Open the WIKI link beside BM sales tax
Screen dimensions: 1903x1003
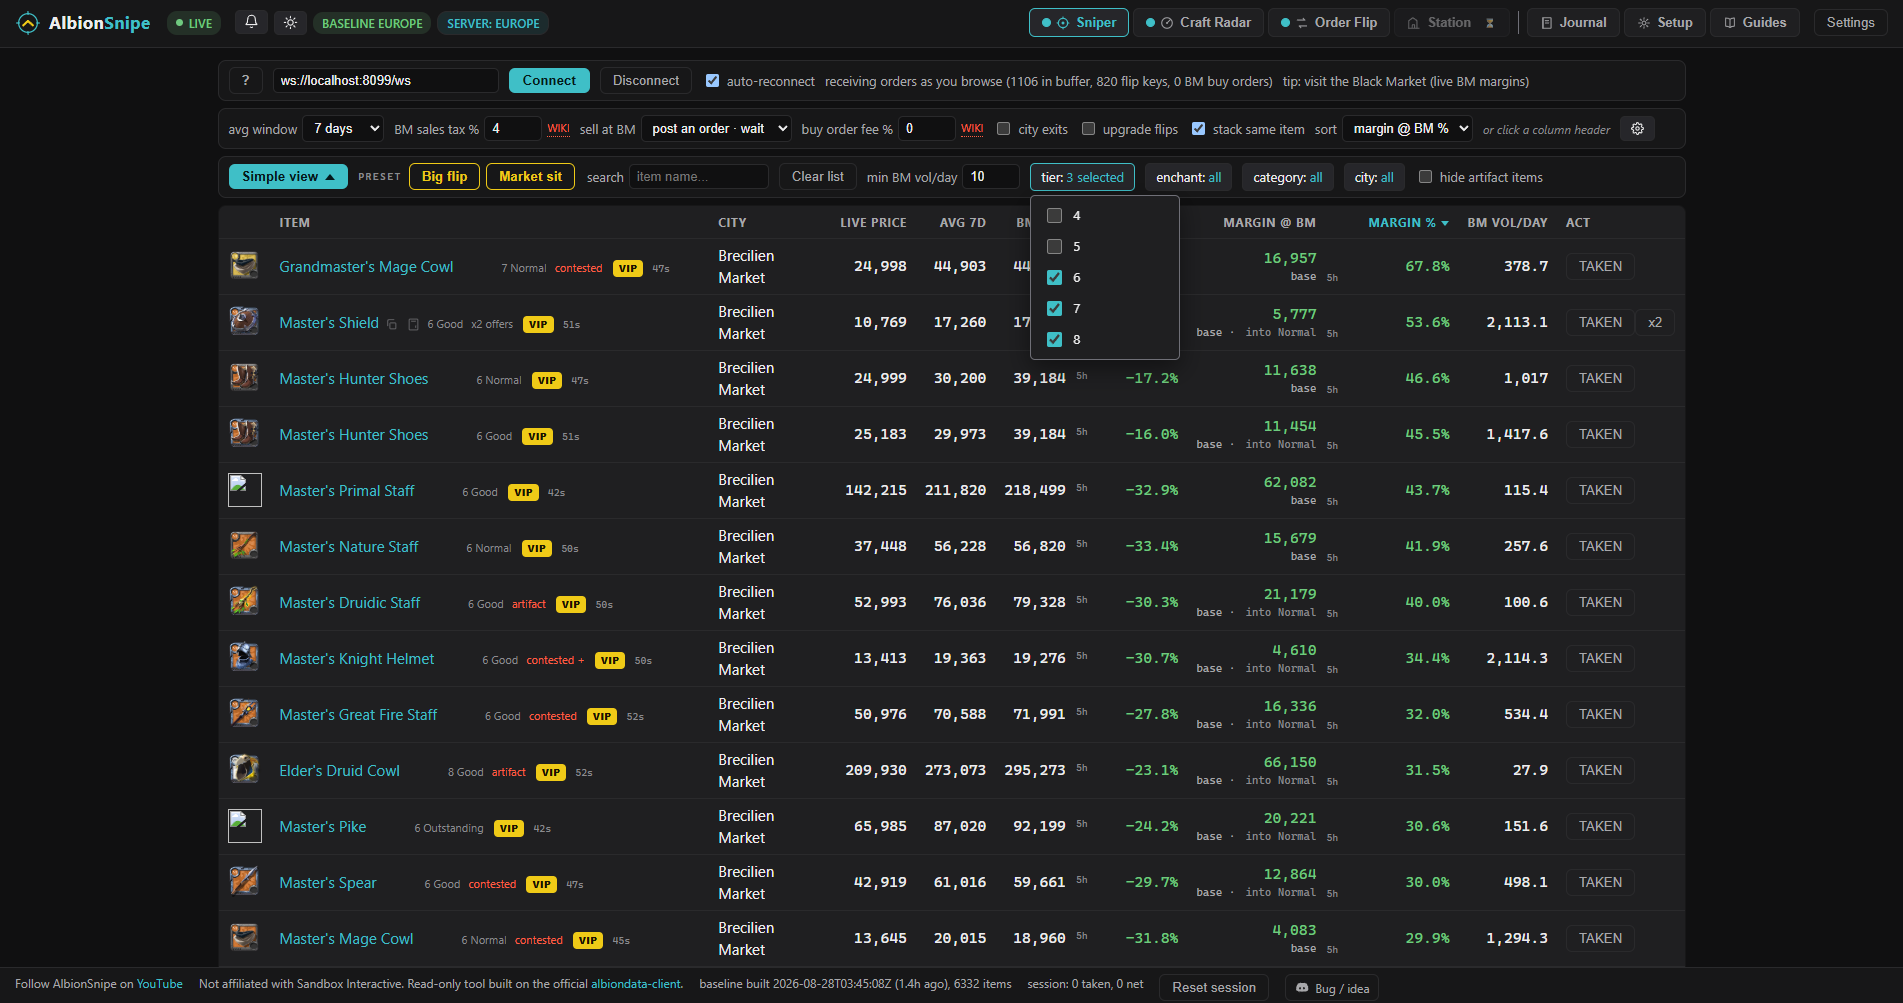click(559, 129)
